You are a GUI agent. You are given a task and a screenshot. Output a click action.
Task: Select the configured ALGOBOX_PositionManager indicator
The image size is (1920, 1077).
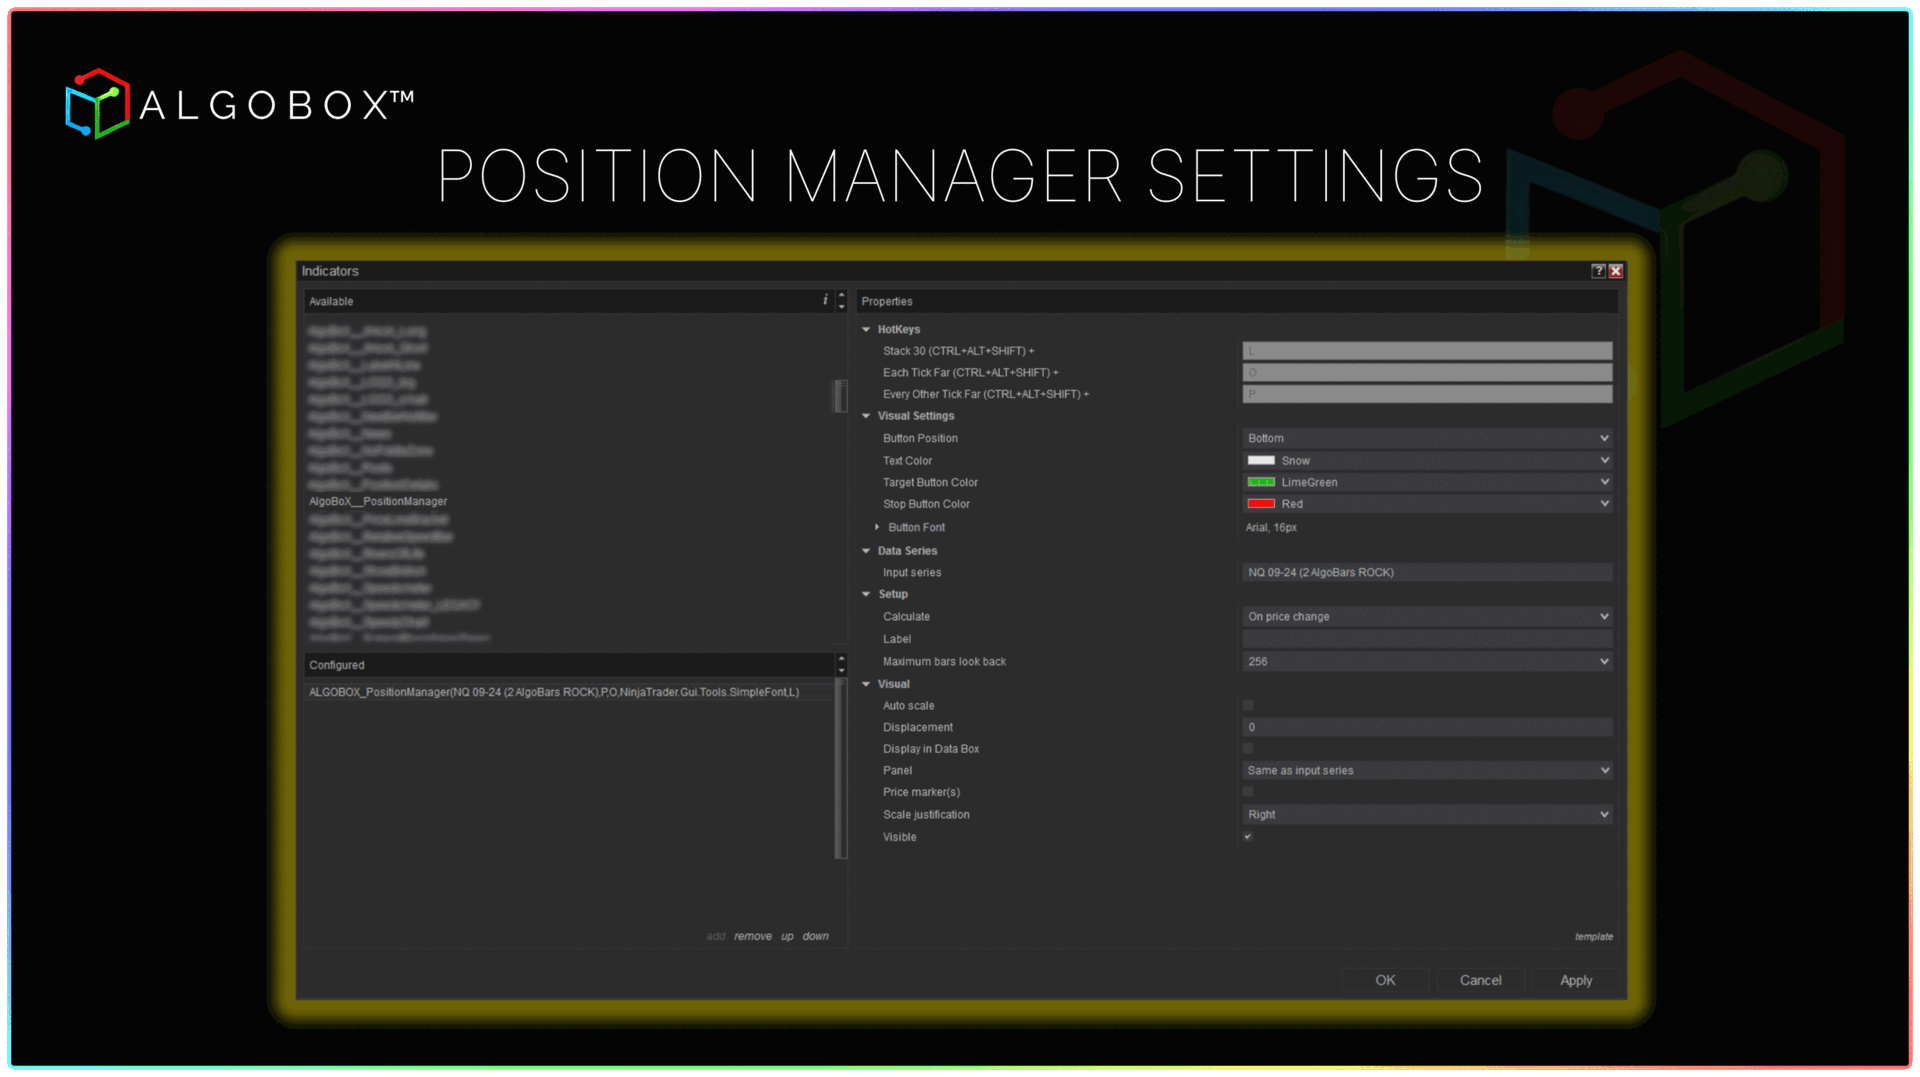coord(554,692)
